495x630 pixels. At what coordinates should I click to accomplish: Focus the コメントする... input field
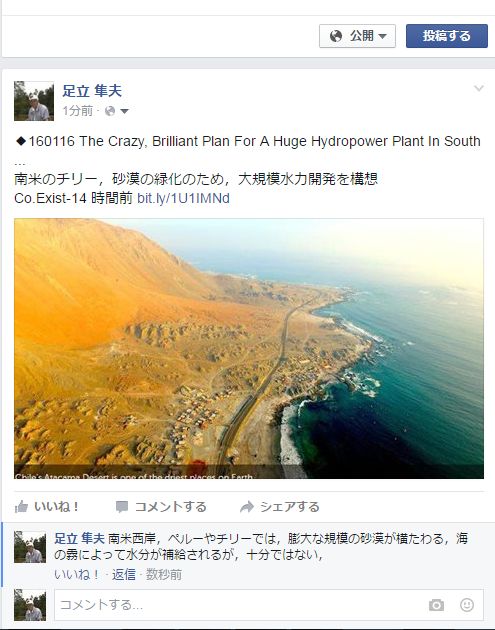[269, 605]
